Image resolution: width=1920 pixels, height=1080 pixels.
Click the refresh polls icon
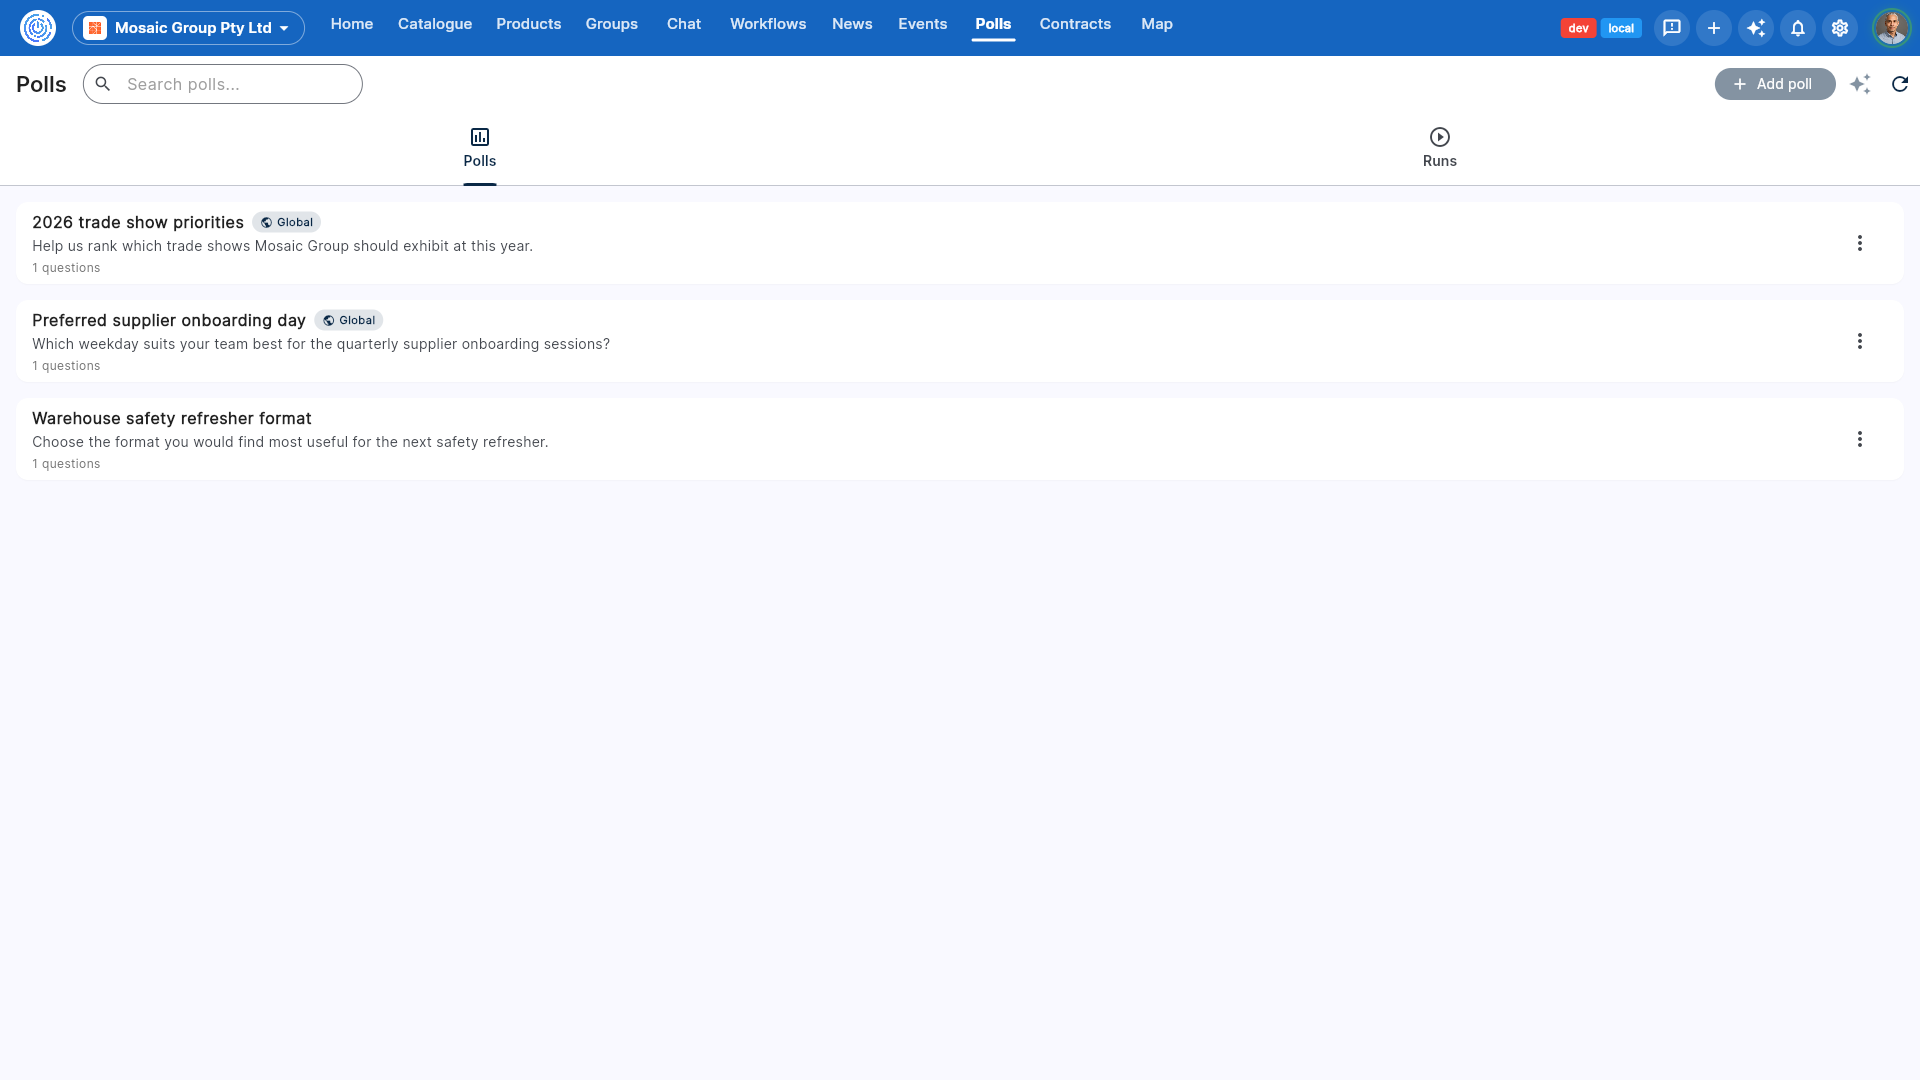point(1900,84)
